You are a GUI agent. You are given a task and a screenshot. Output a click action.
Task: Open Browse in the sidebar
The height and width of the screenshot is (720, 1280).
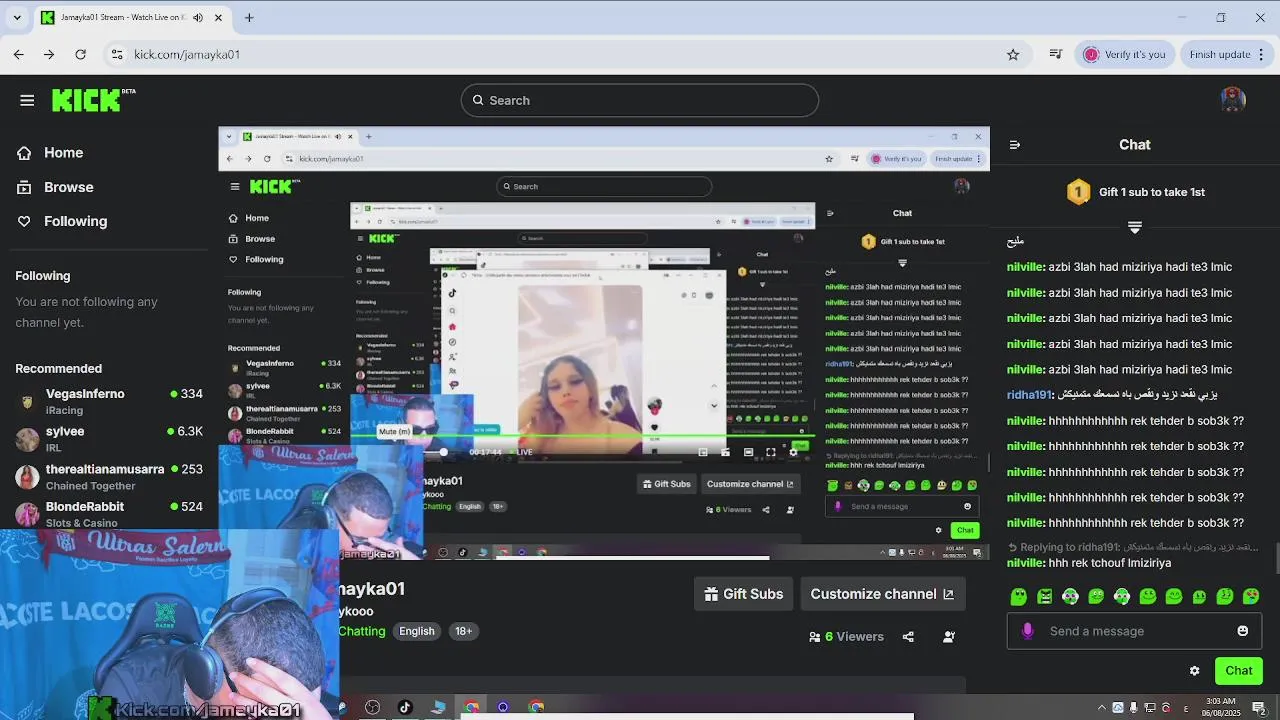55,187
